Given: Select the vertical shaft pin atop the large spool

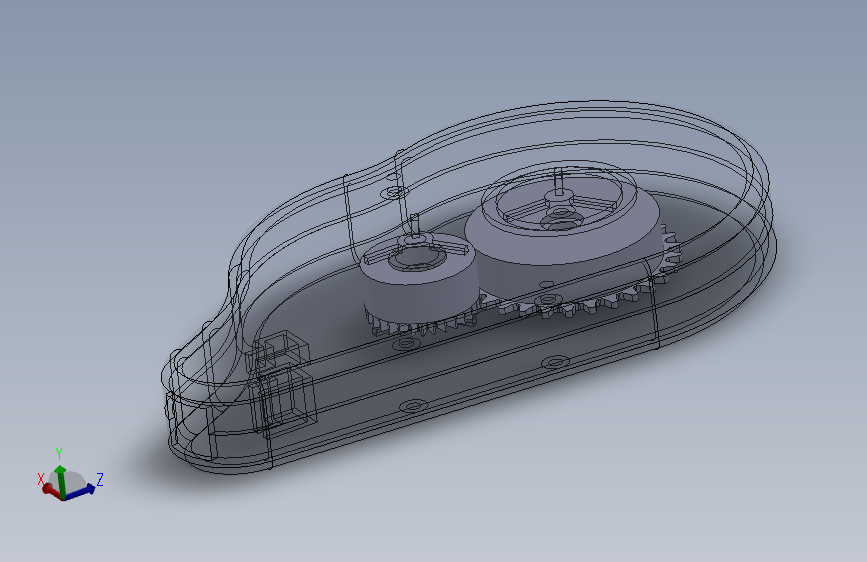Looking at the screenshot, I should [x=559, y=182].
